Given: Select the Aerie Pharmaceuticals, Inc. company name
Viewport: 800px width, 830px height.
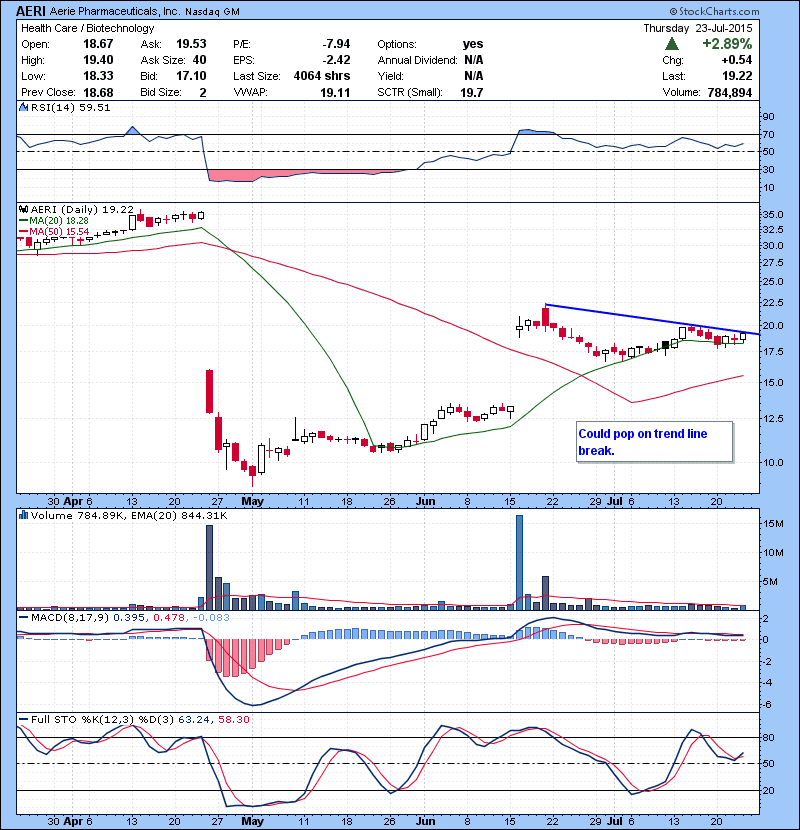Looking at the screenshot, I should (114, 11).
